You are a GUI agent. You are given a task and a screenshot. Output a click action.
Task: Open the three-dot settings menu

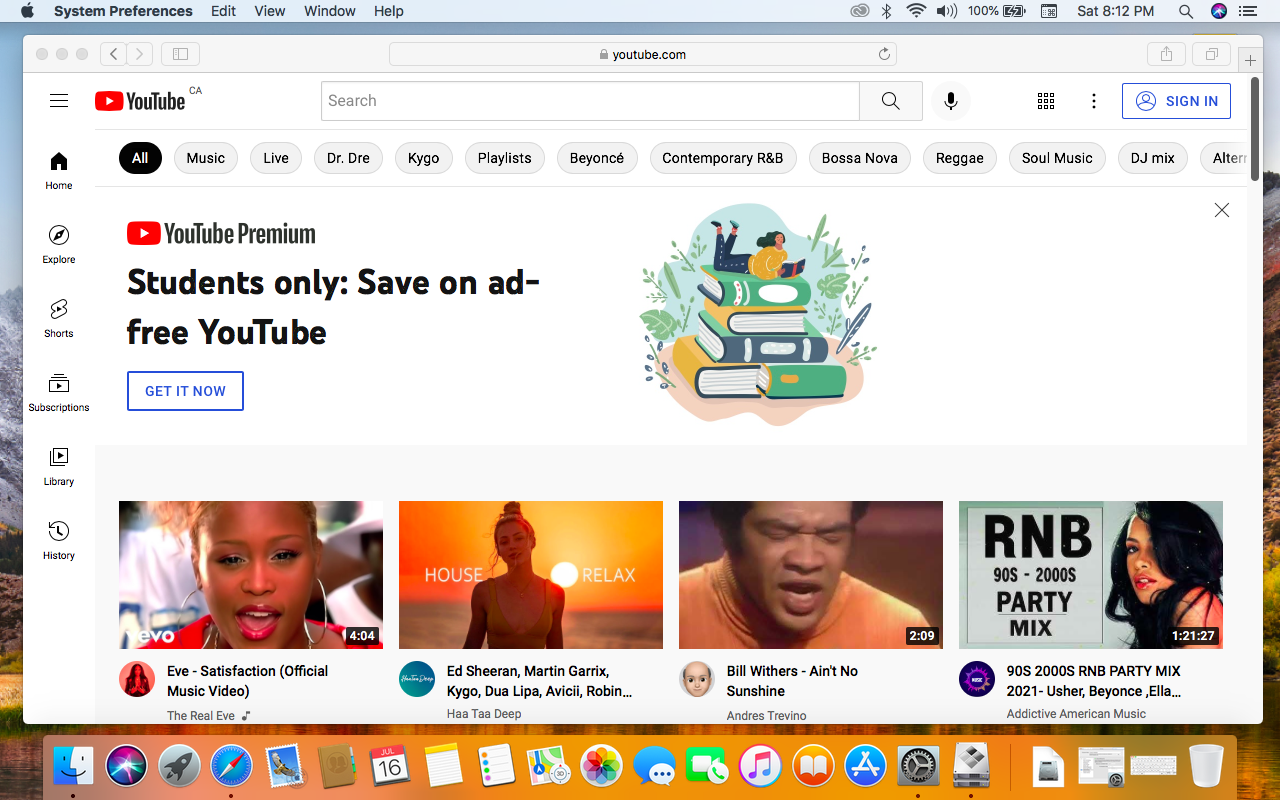(x=1094, y=101)
